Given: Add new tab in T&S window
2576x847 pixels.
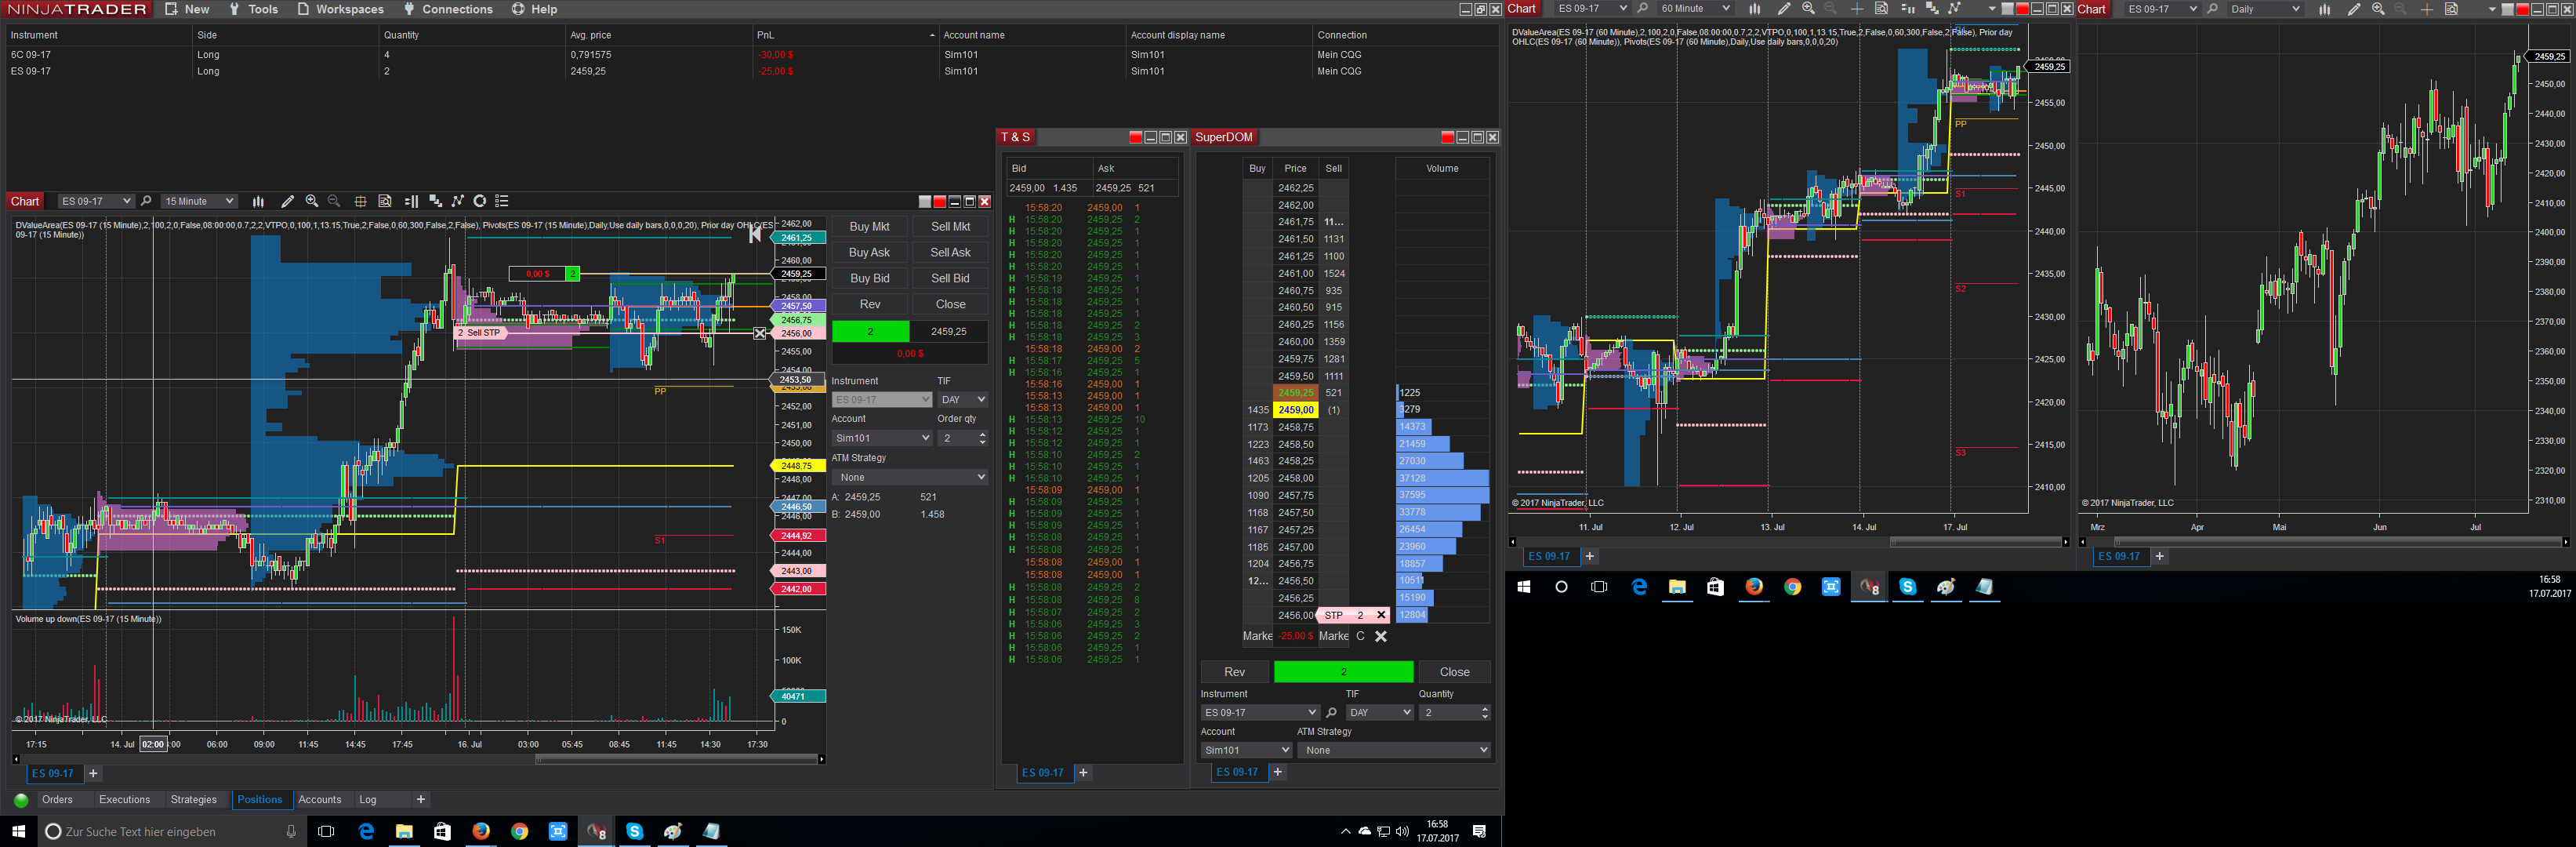Looking at the screenshot, I should (1083, 773).
